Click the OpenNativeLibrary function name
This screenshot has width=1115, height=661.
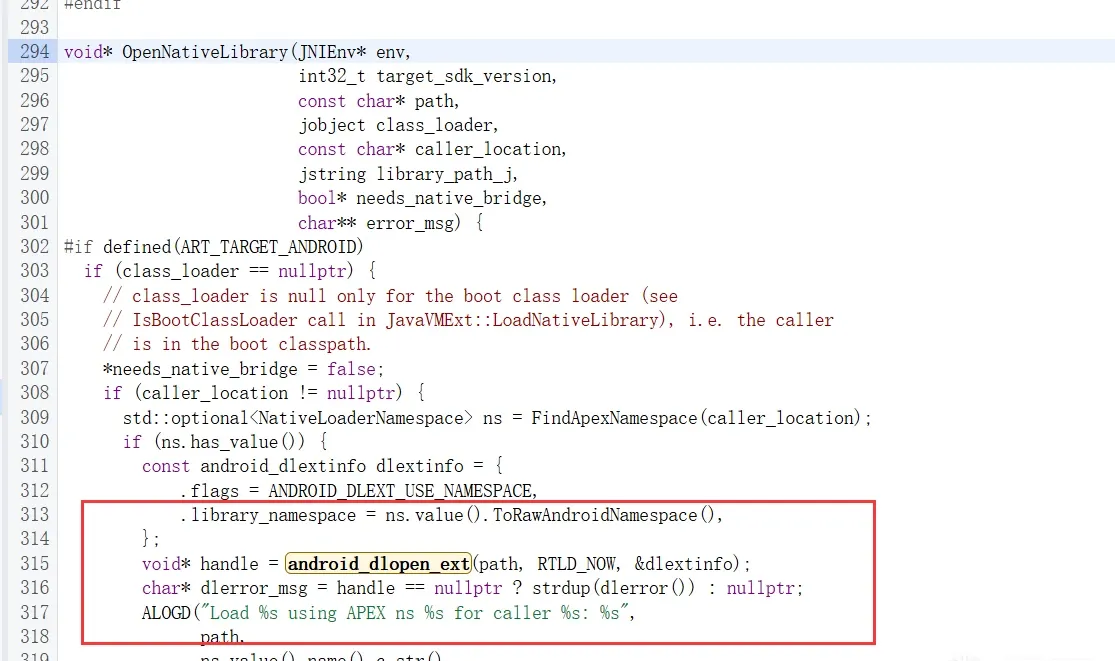tap(205, 52)
